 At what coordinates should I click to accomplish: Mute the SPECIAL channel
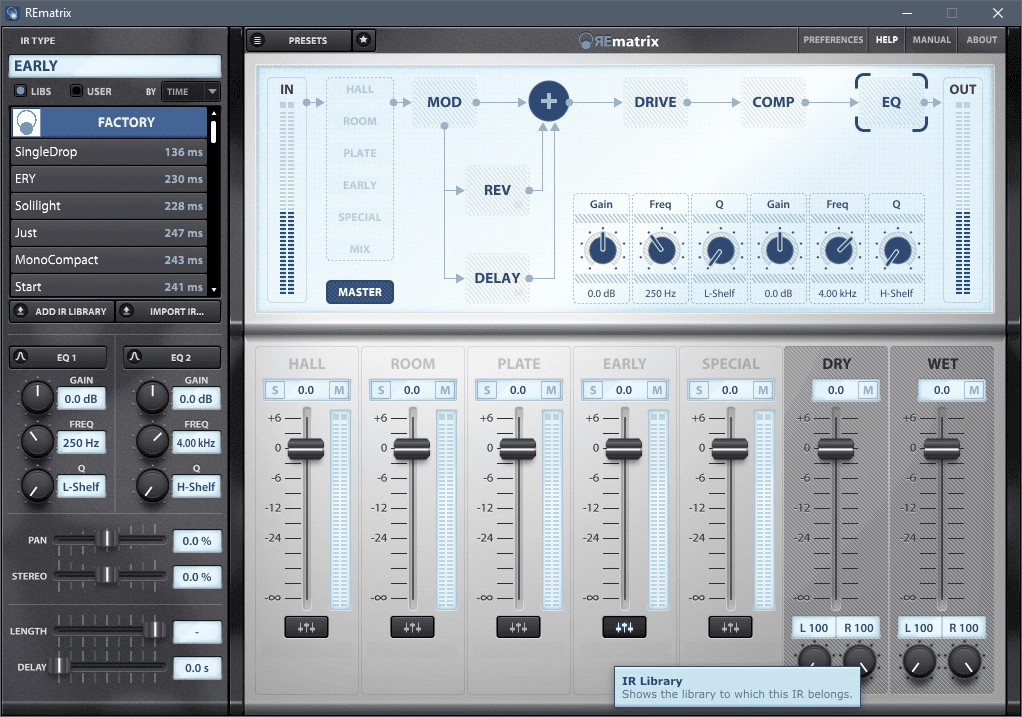(763, 390)
